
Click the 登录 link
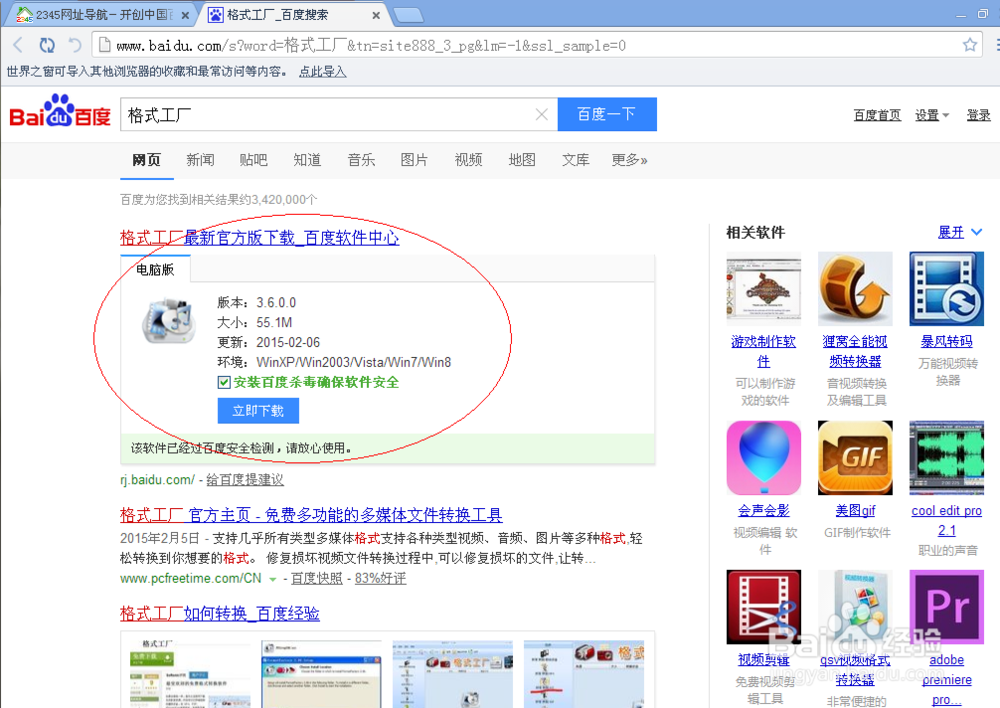click(x=978, y=115)
